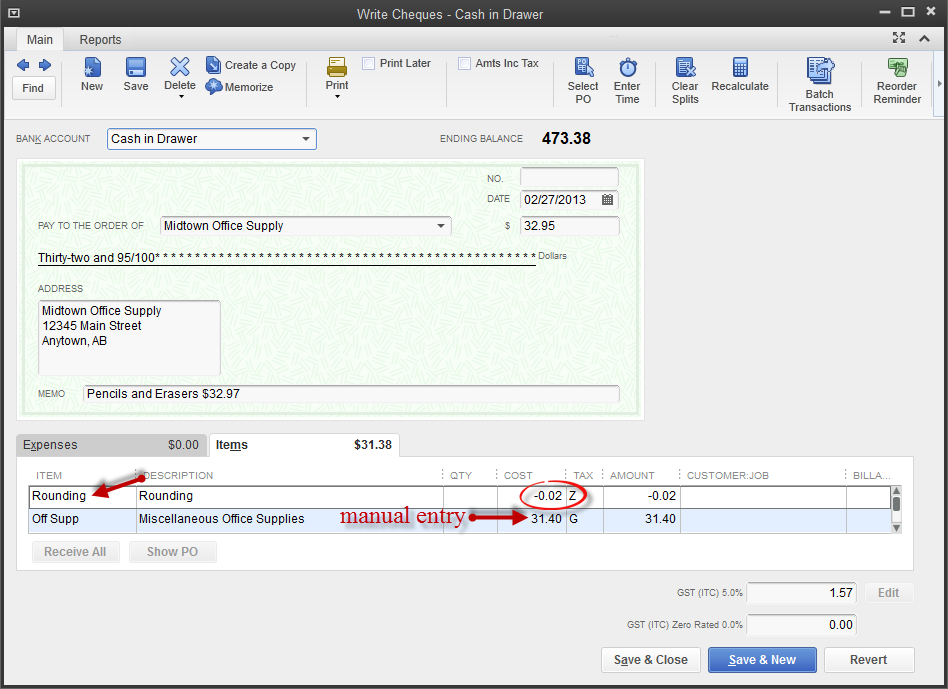Click the Memorize icon
The image size is (948, 689).
coord(214,87)
